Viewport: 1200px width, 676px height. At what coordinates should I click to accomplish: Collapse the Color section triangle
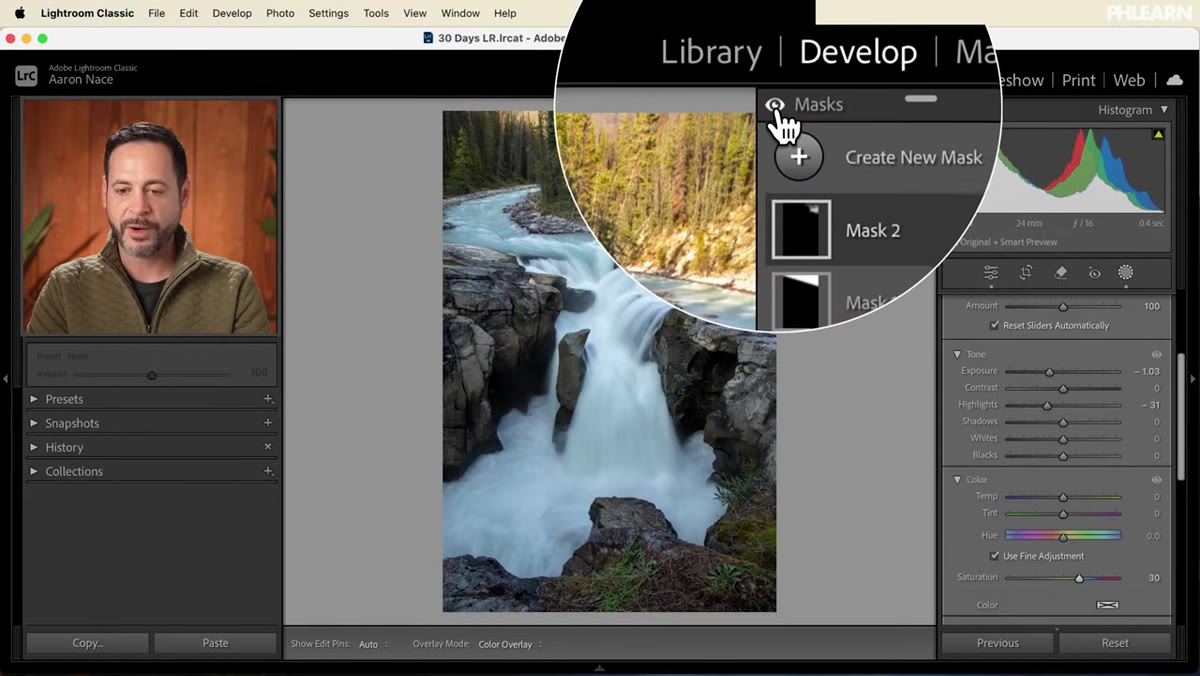point(956,479)
